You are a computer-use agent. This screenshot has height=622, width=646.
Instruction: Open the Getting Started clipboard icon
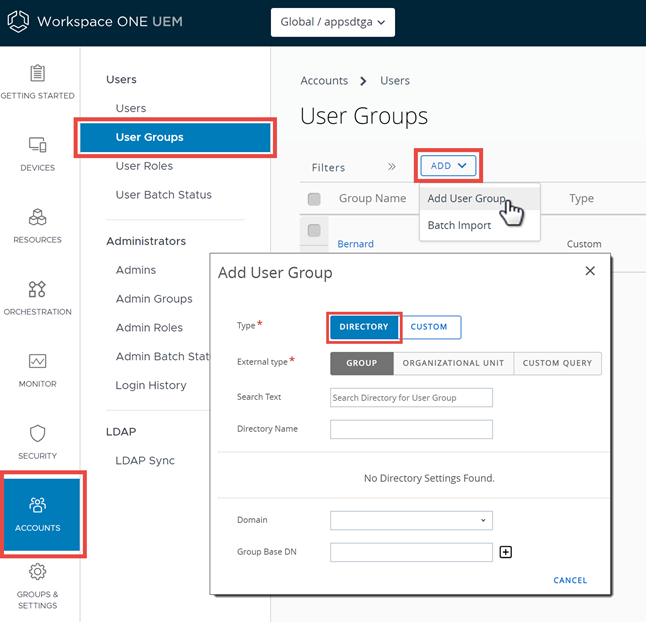(37, 73)
